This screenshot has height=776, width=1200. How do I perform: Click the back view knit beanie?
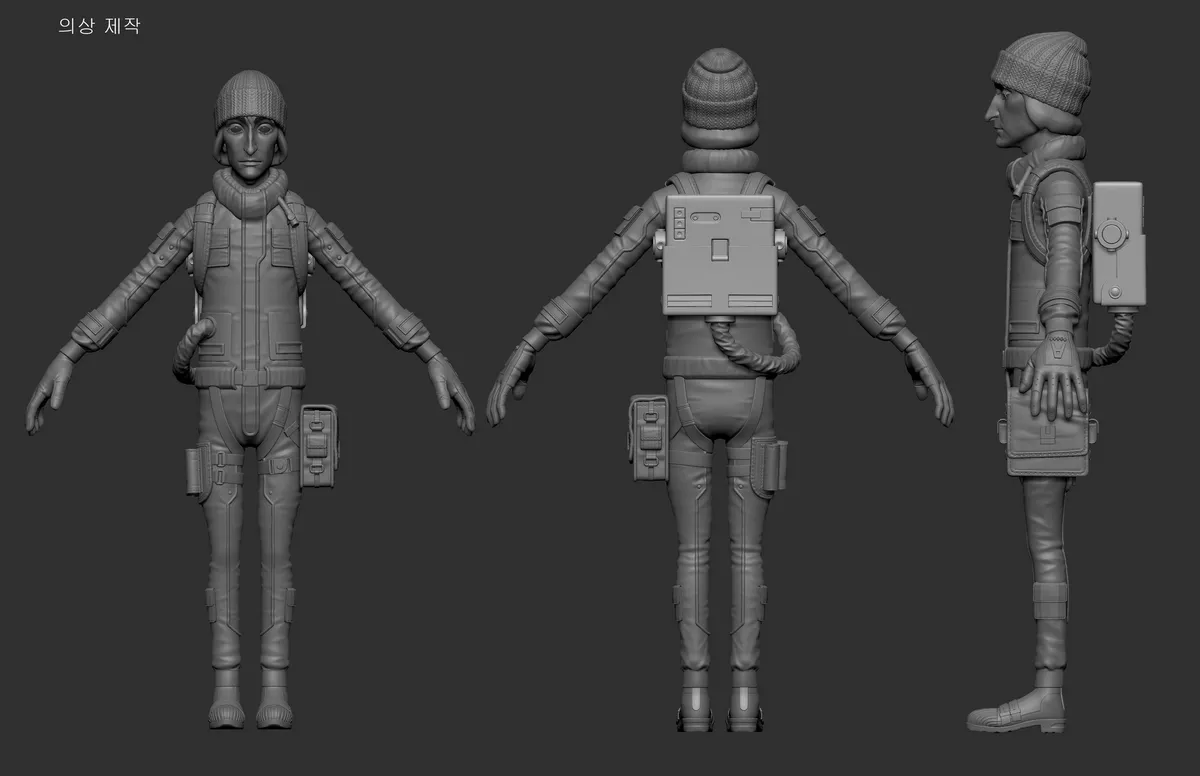tap(720, 90)
